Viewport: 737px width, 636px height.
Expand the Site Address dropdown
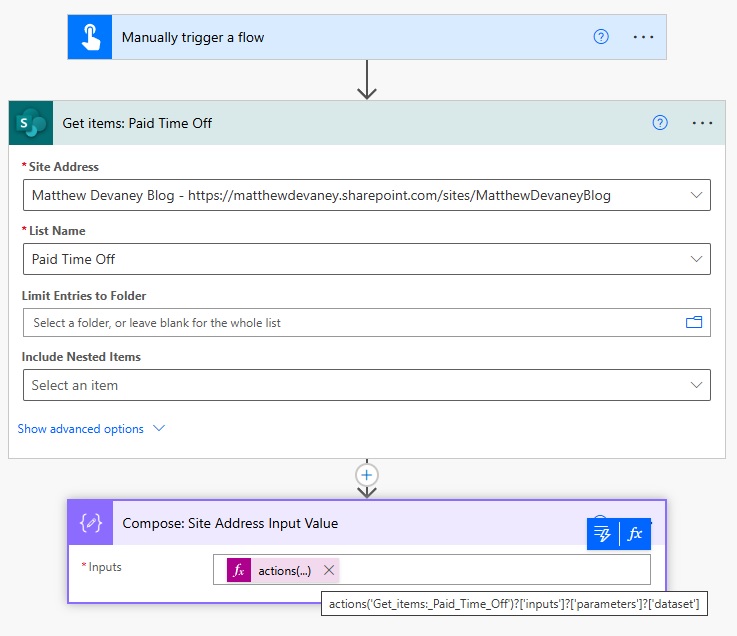696,195
